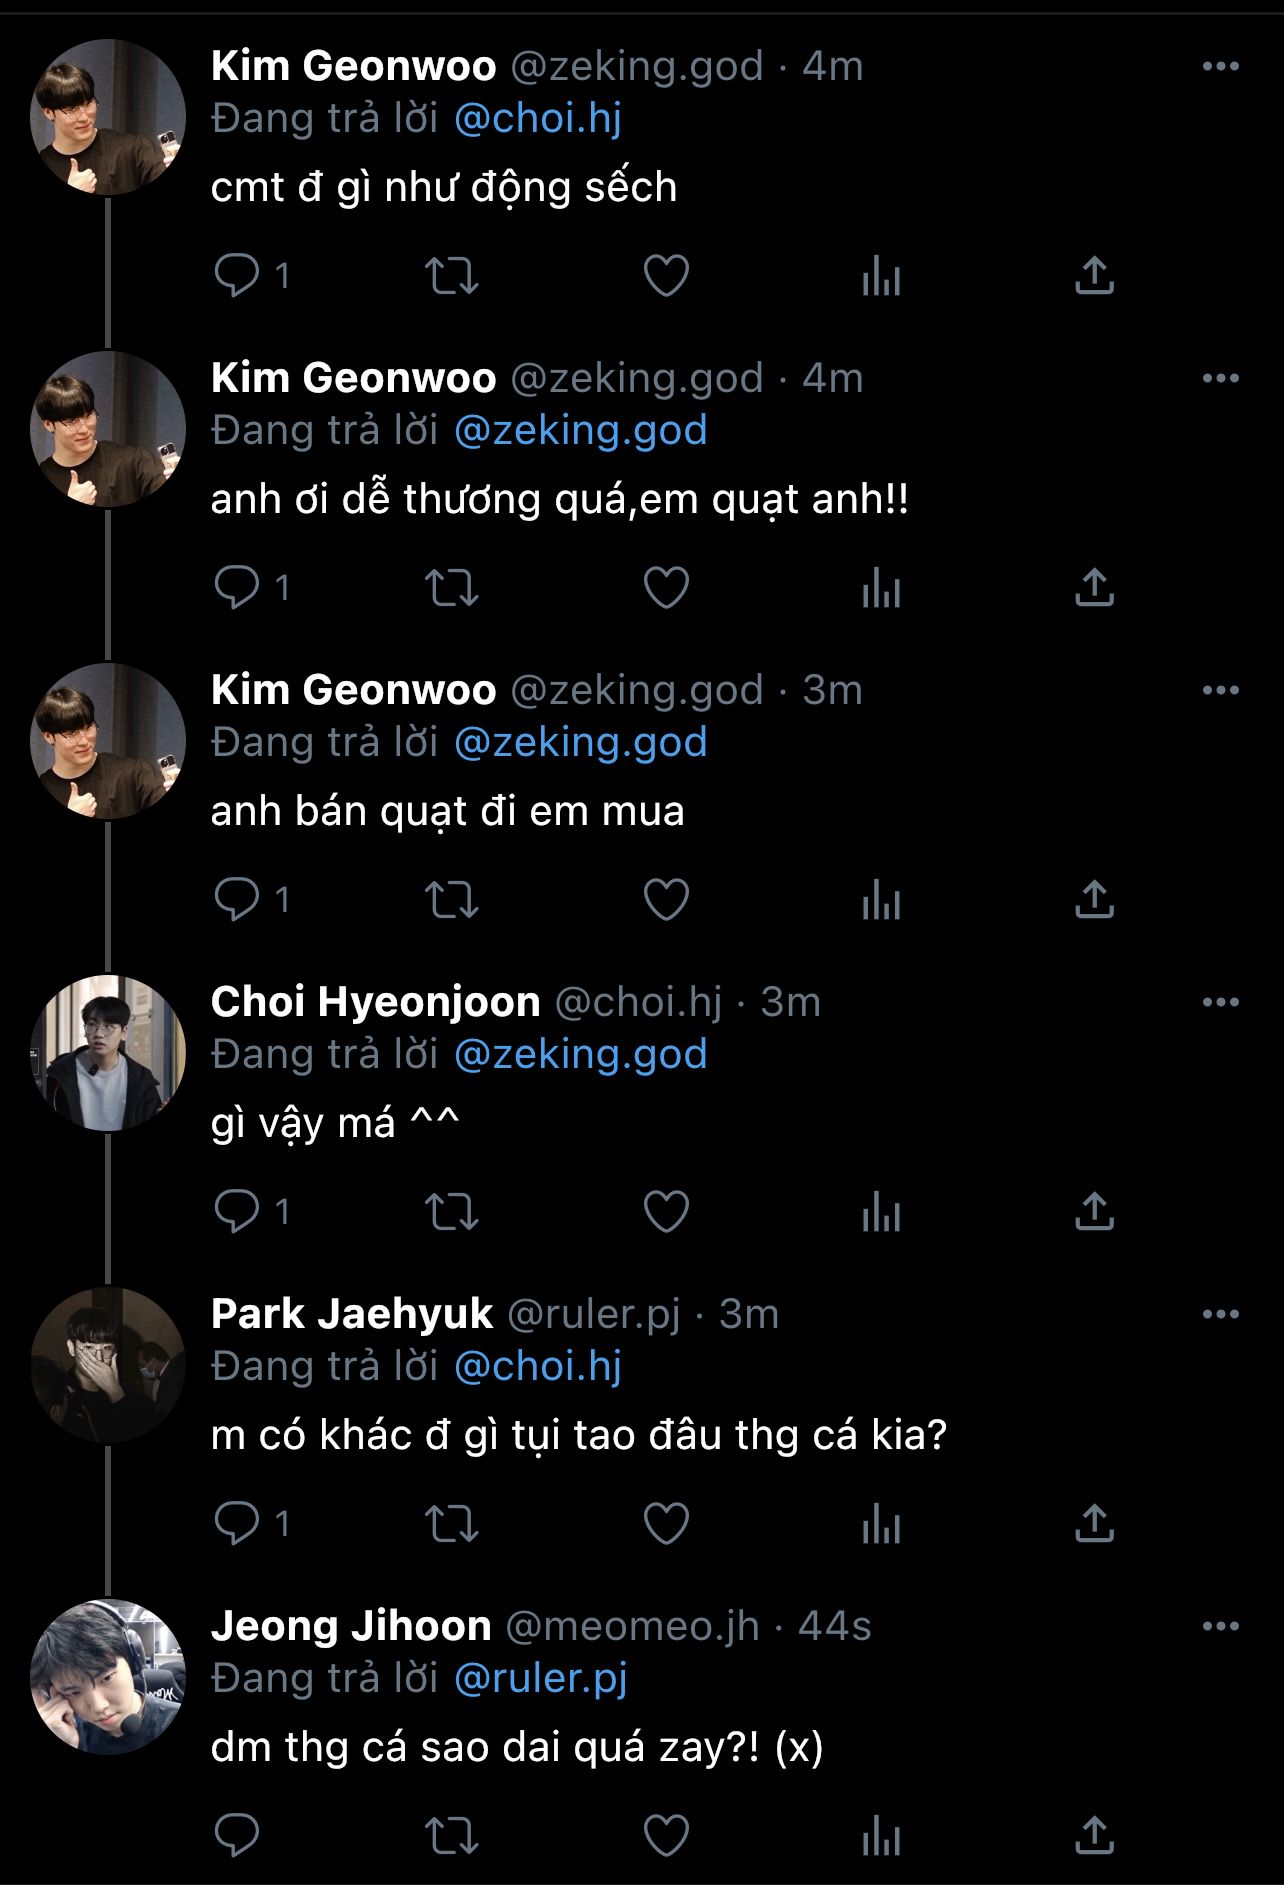1284x1885 pixels.
Task: Retweet the "anh bán quạt đi em mua" tweet
Action: point(452,899)
